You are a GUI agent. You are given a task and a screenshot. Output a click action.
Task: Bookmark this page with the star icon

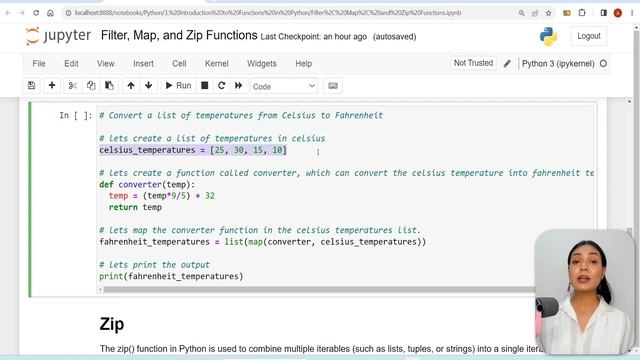pos(549,13)
